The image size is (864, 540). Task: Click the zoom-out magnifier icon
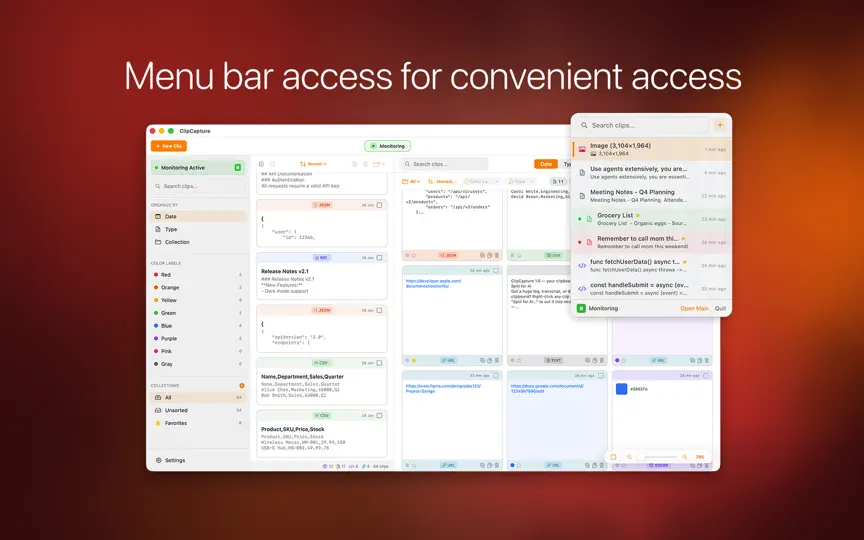coord(629,457)
